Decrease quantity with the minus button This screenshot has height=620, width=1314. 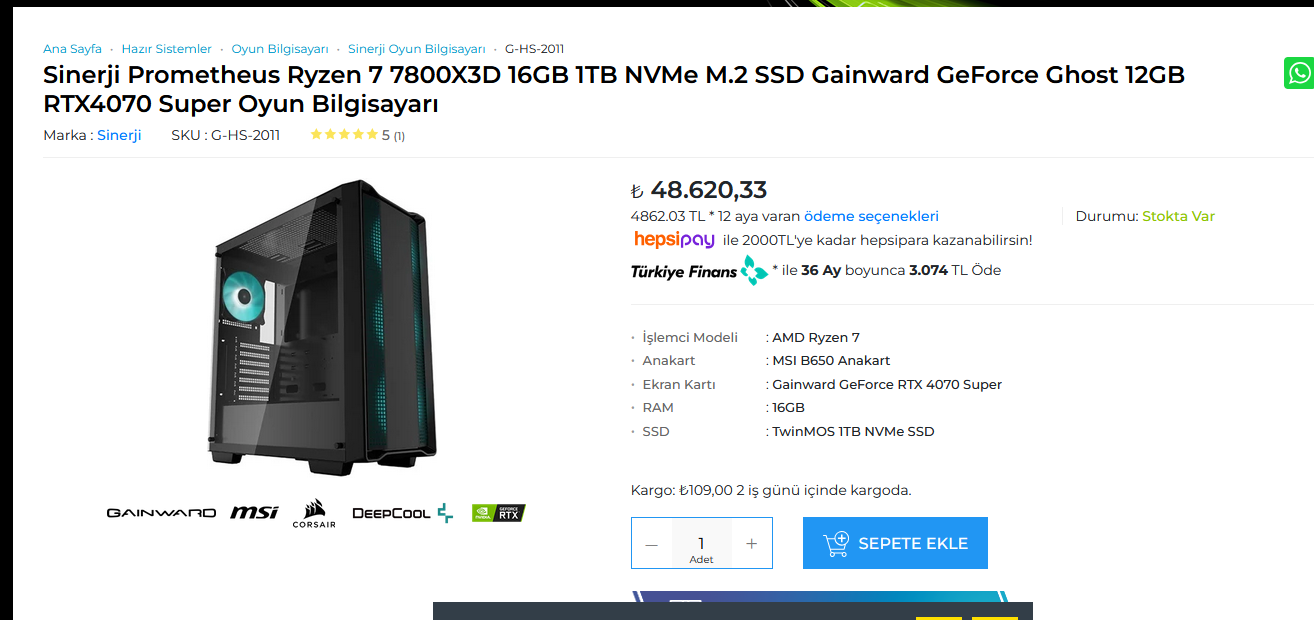pyautogui.click(x=652, y=544)
